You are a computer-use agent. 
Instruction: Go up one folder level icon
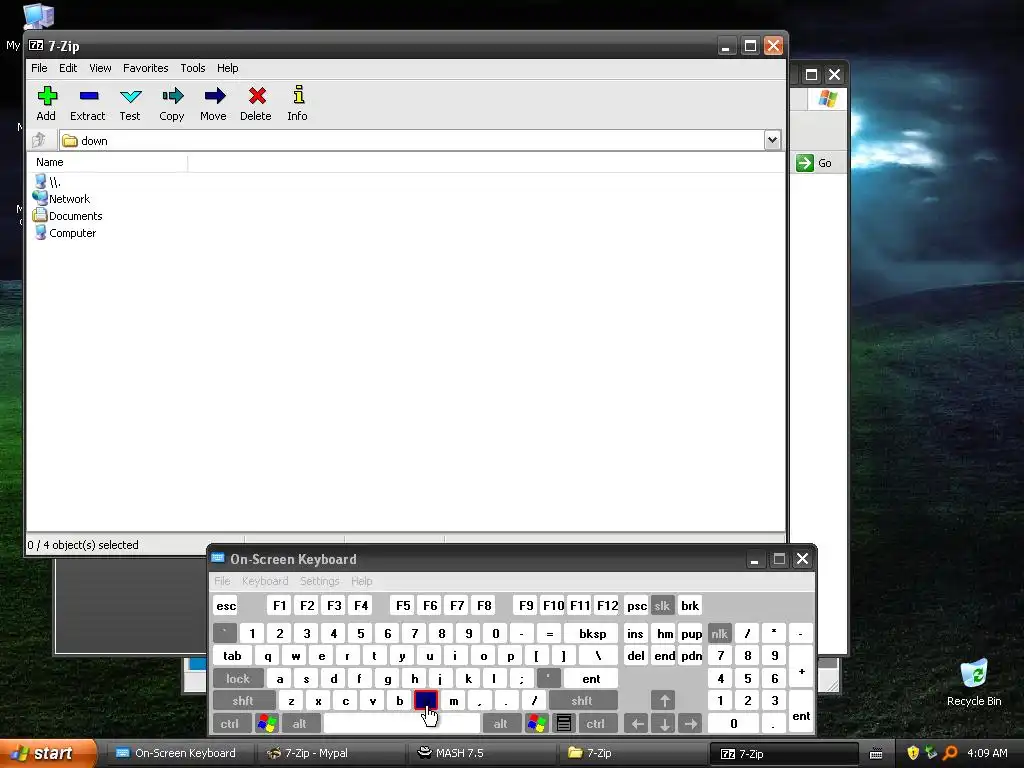tap(39, 140)
